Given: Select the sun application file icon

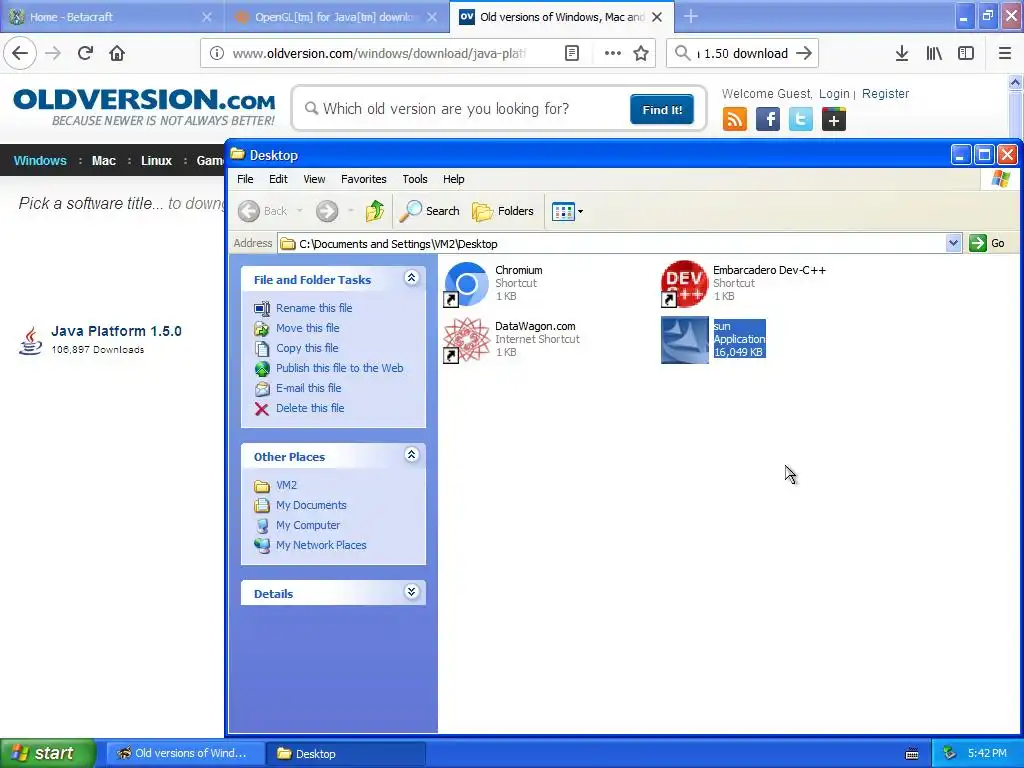Looking at the screenshot, I should click(x=684, y=340).
